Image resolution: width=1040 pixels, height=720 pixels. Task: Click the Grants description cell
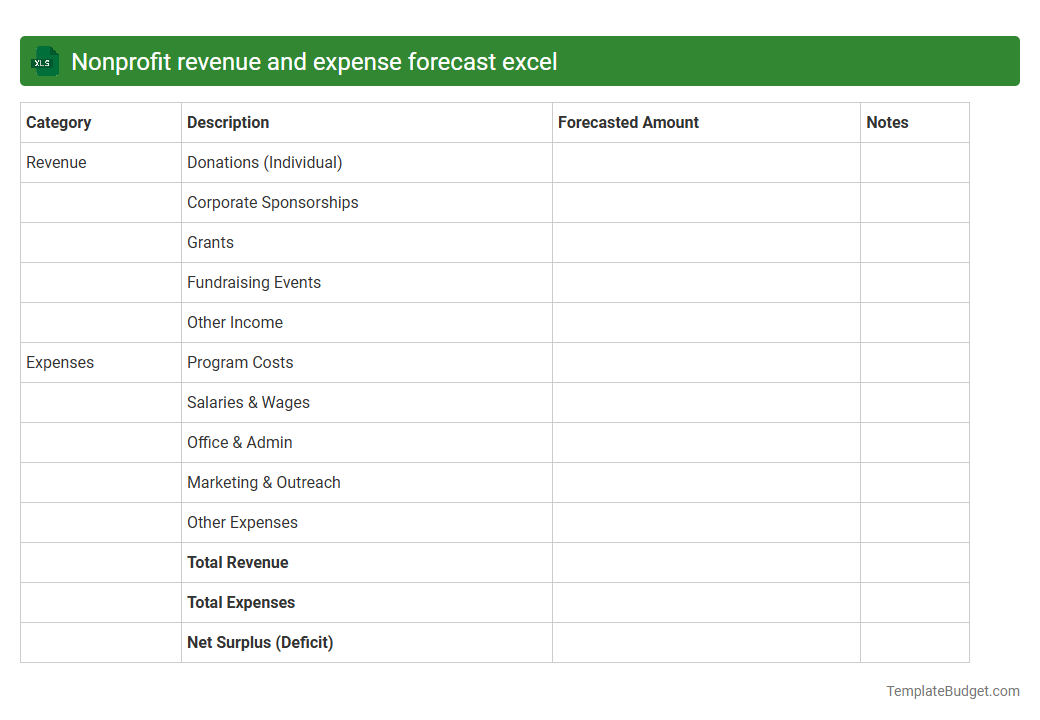210,242
